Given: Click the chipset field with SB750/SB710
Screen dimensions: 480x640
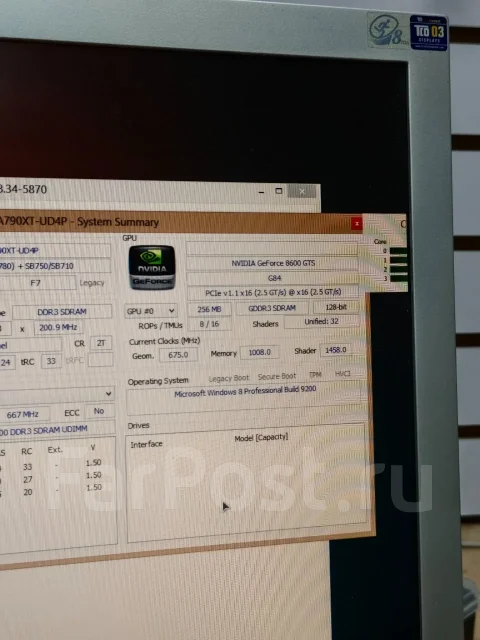Looking at the screenshot, I should (55, 266).
